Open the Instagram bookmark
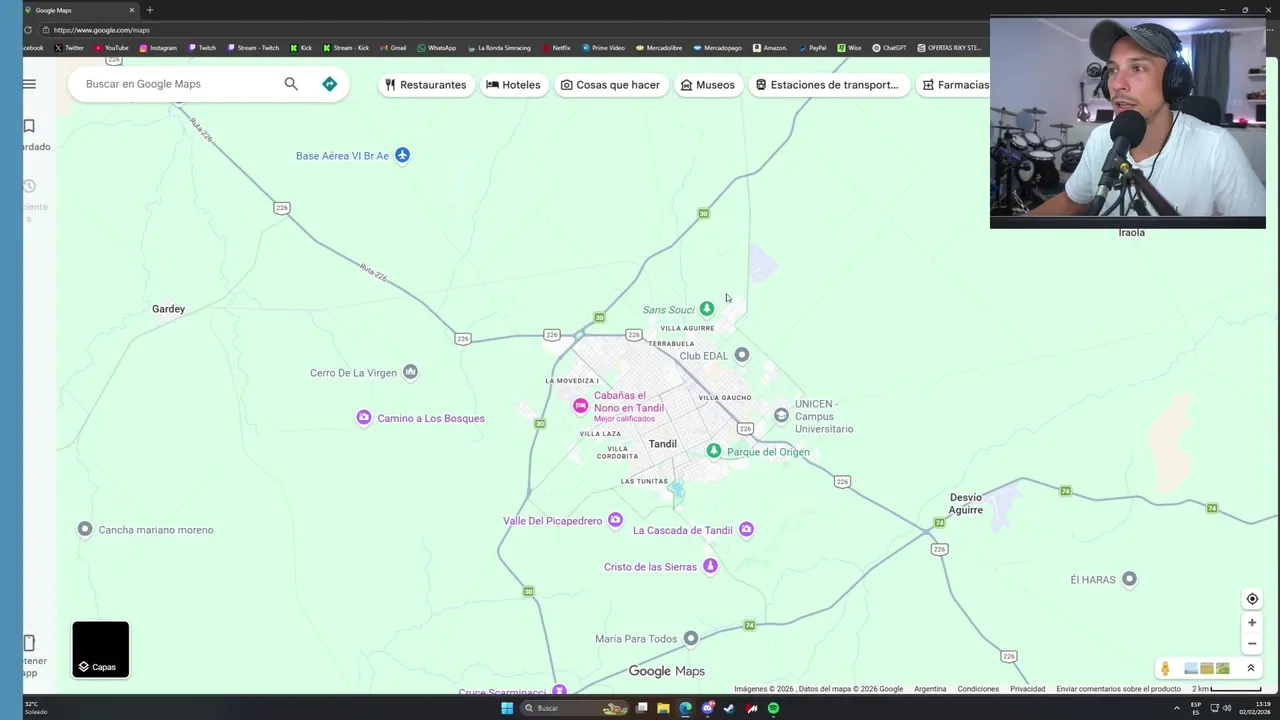Viewport: 1280px width, 720px height. tap(158, 48)
